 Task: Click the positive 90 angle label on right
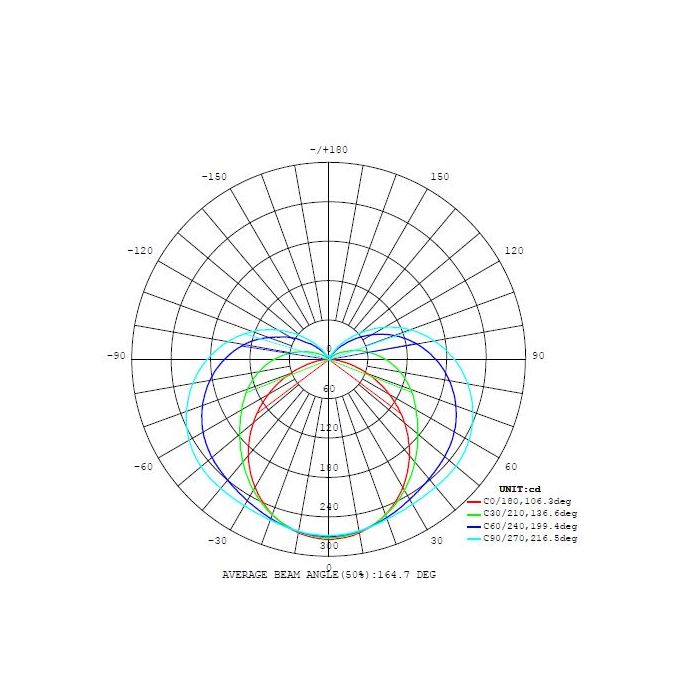click(x=538, y=356)
